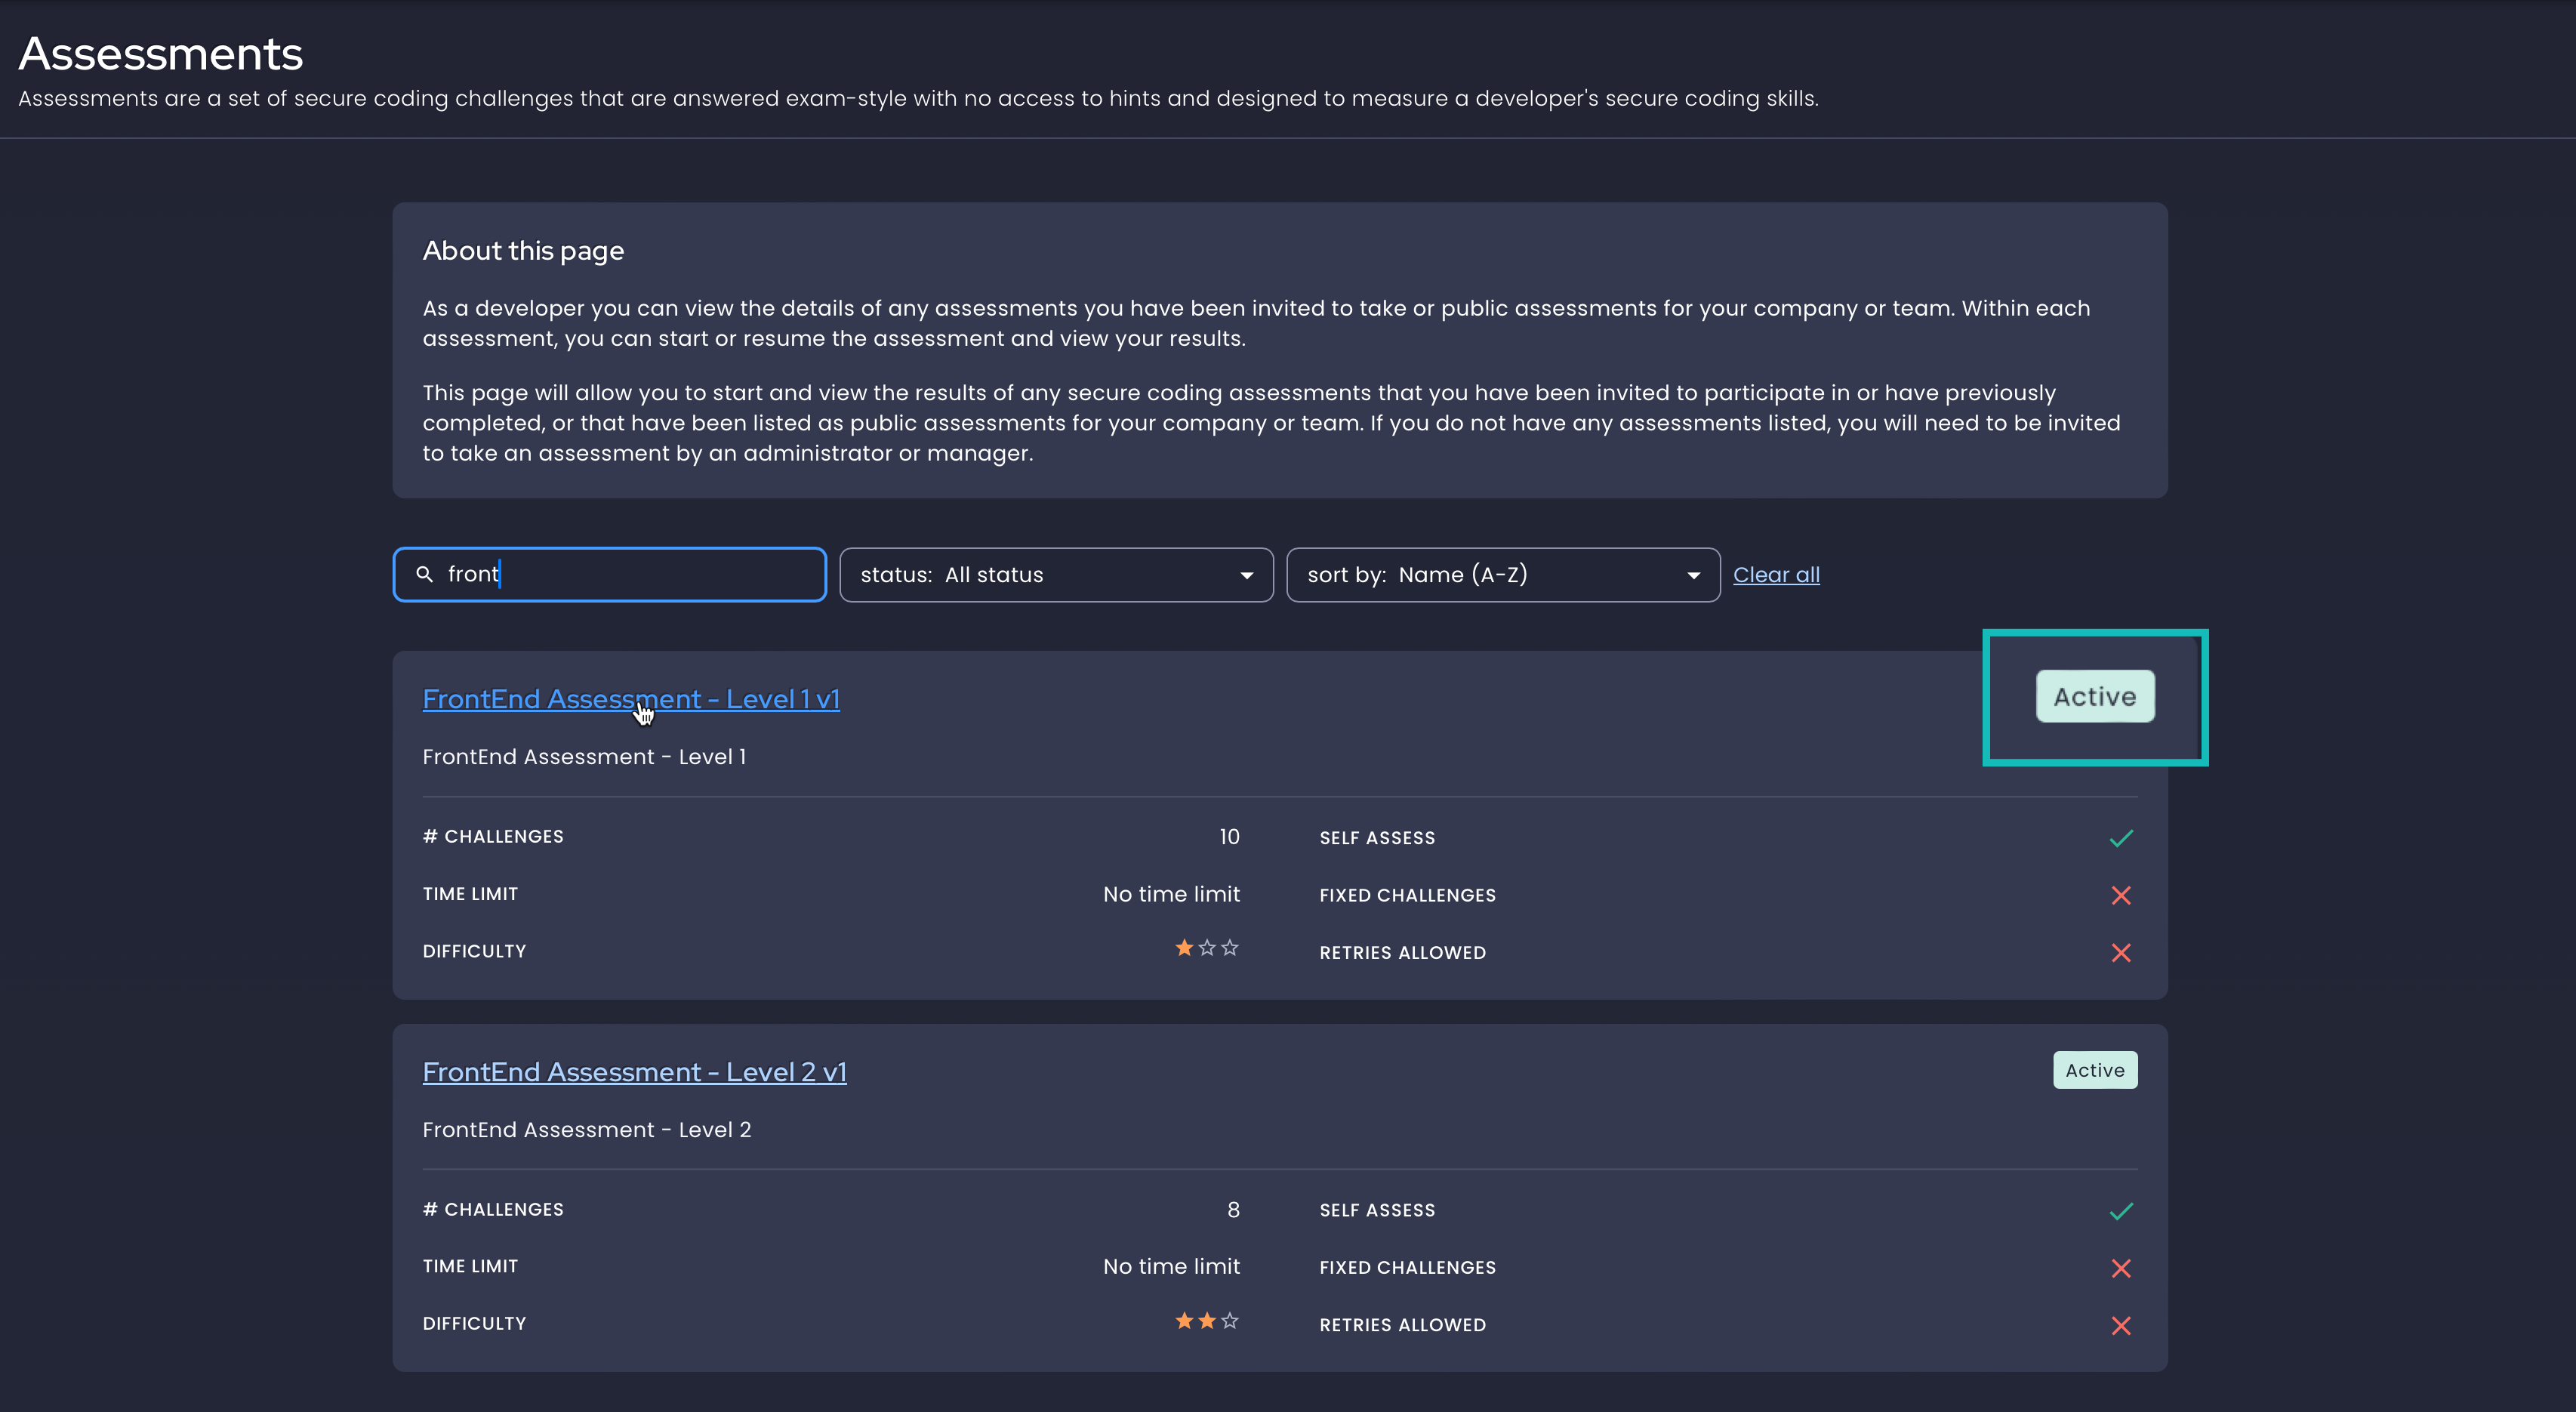Click the 'About this page' heading

coord(523,251)
